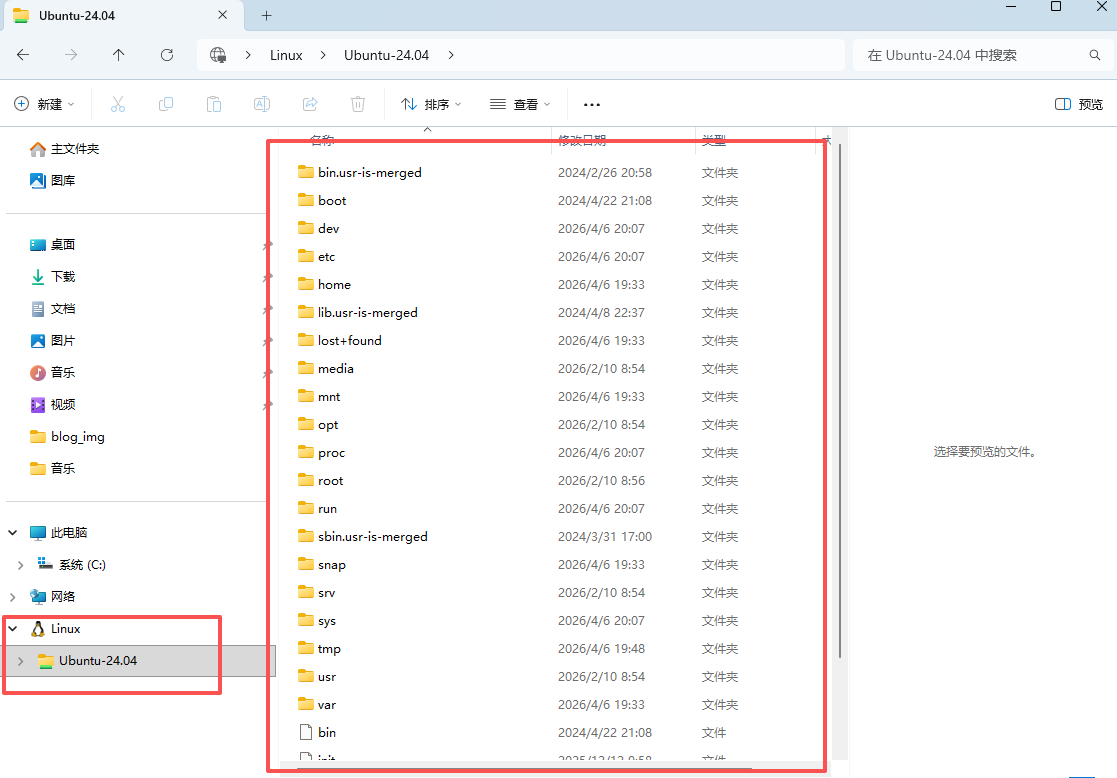The width and height of the screenshot is (1117, 778).
Task: Expand the Ubuntu-24.04 tree node
Action: [x=21, y=661]
